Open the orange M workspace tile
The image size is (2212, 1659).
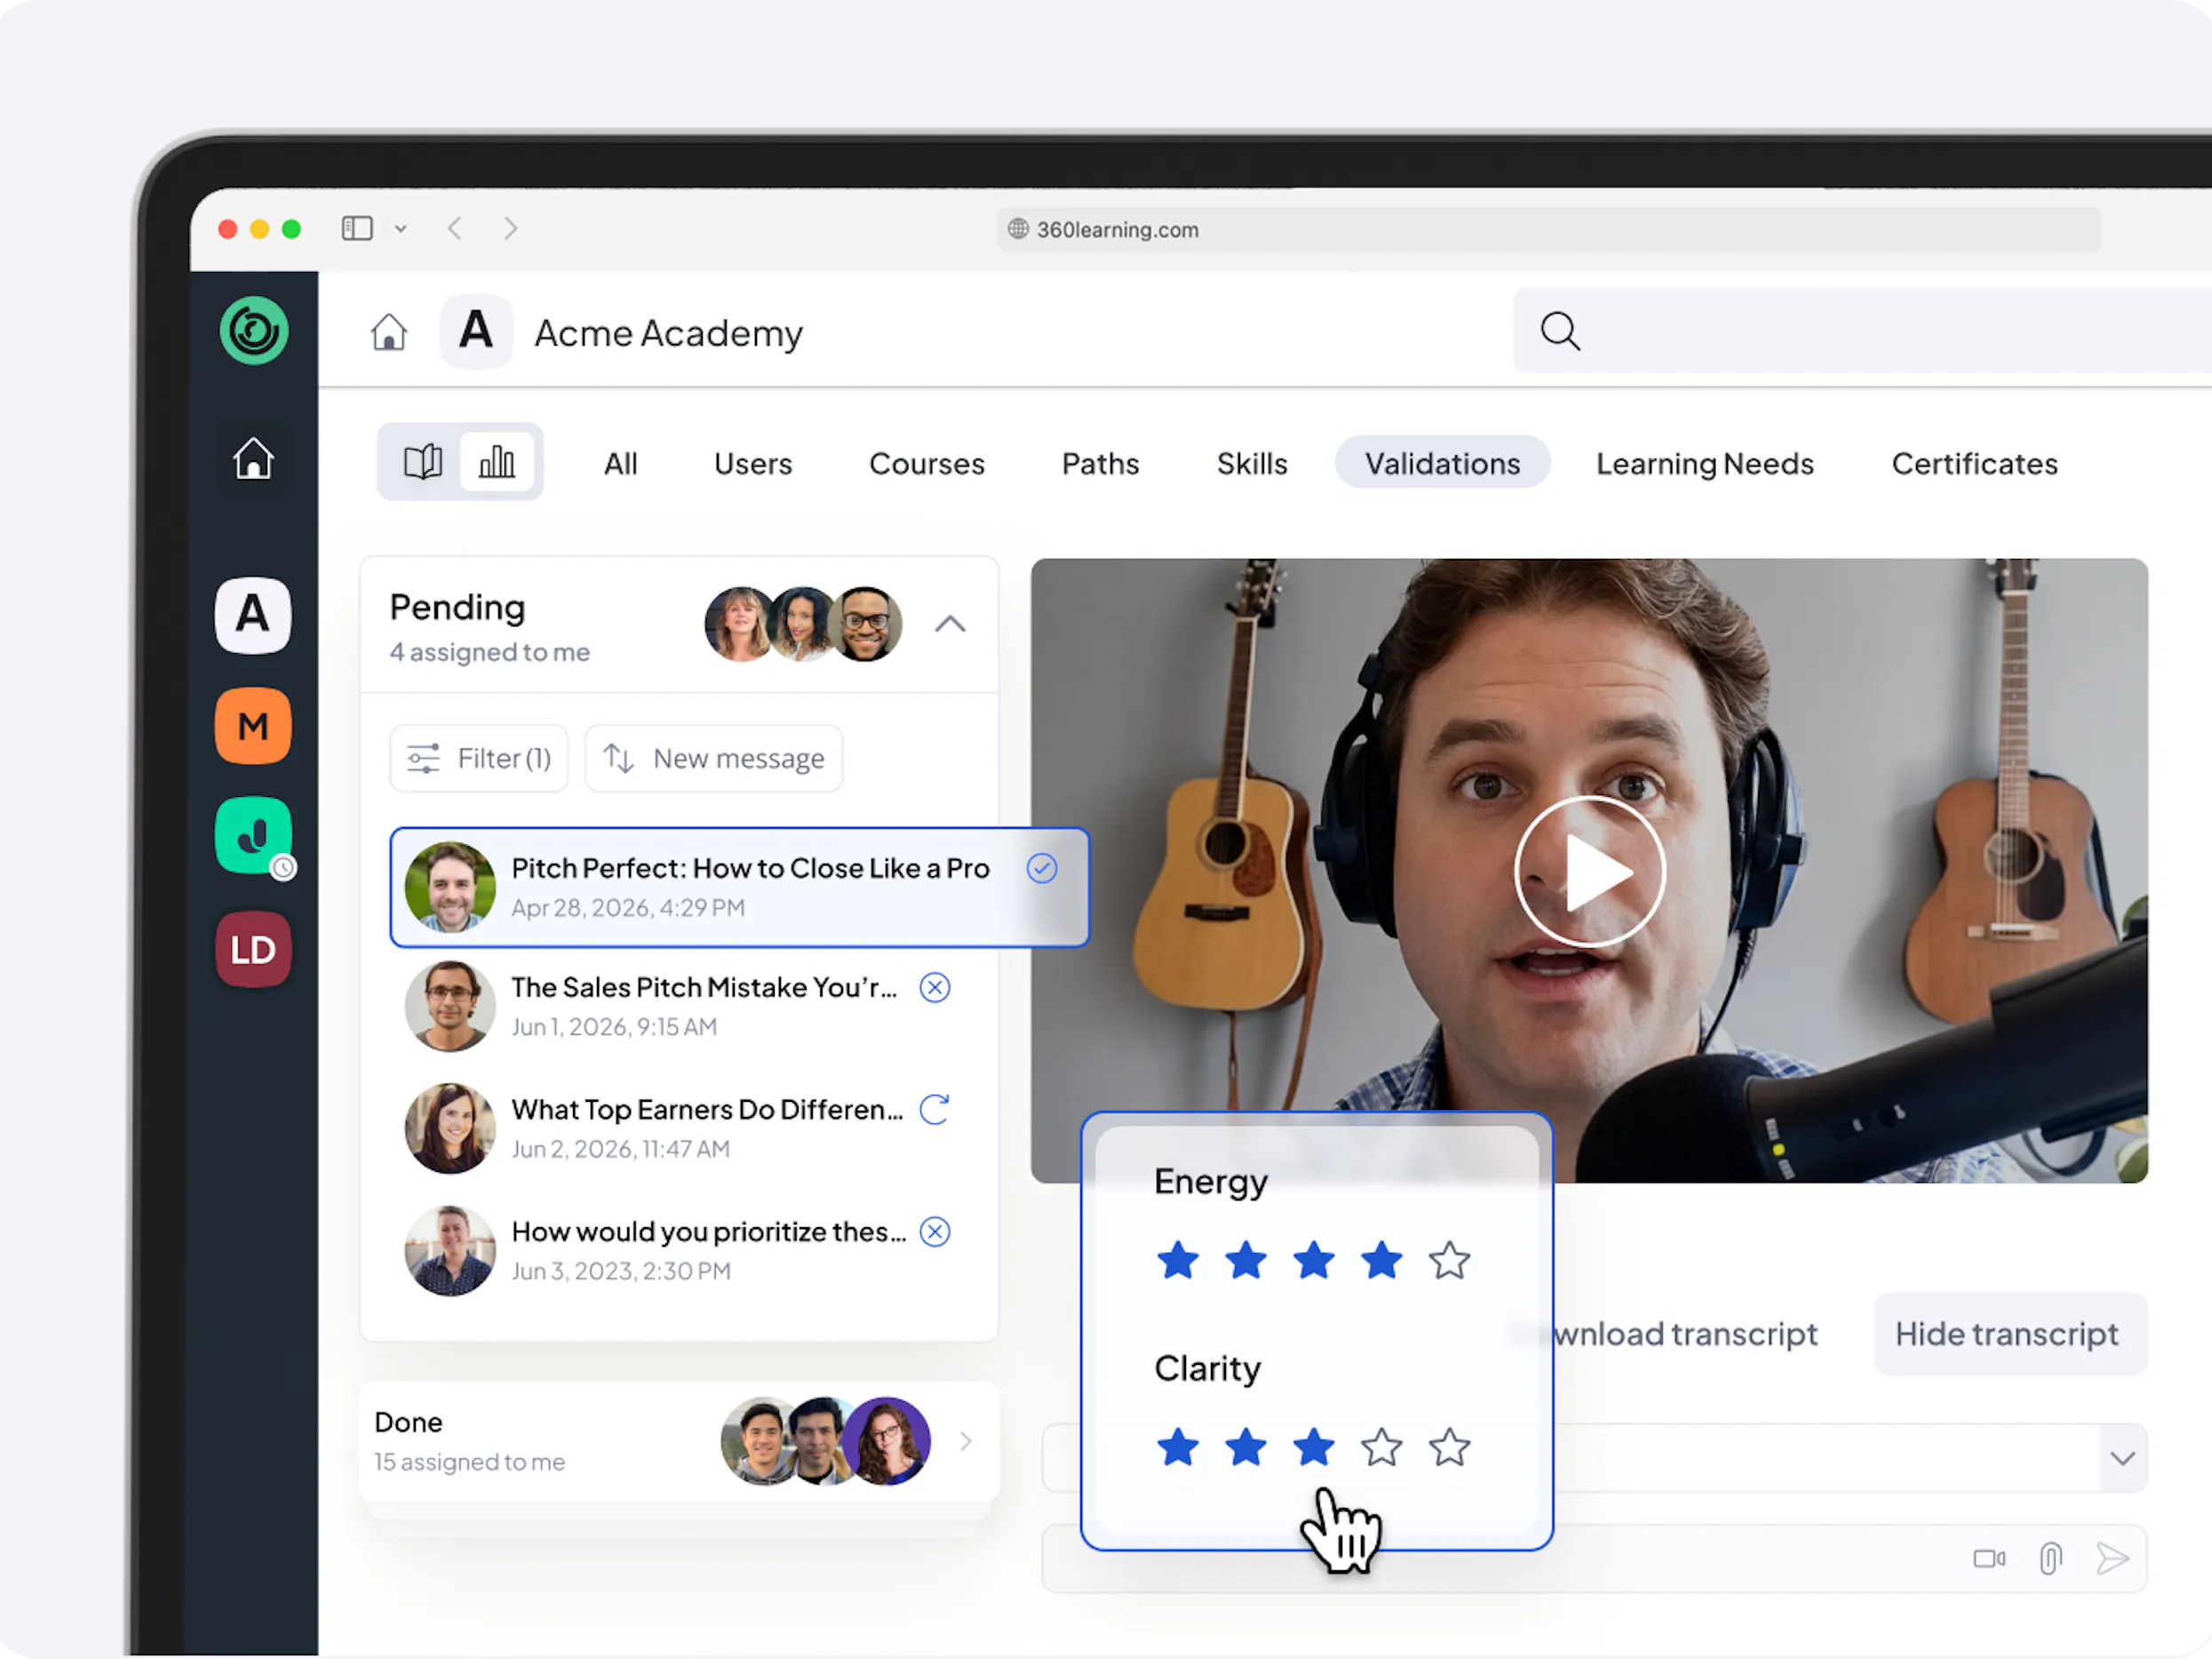tap(253, 726)
